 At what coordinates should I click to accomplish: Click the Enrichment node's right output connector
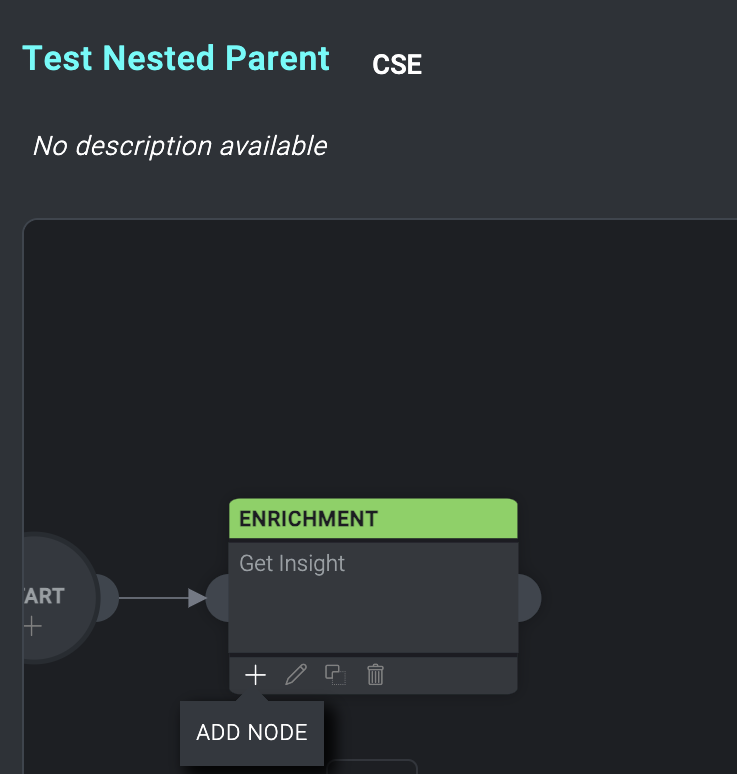[529, 598]
